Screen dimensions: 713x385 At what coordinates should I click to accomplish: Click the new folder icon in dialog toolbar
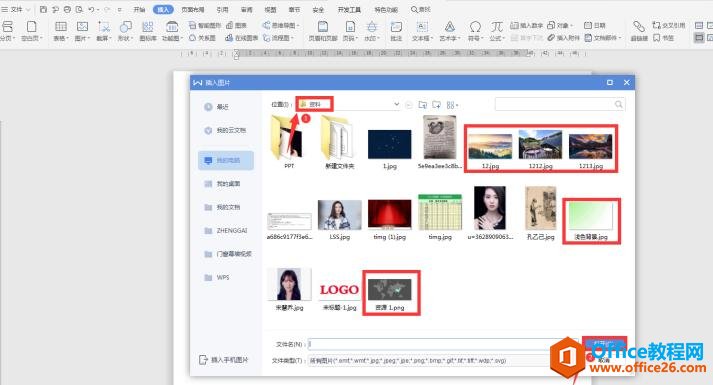(437, 105)
